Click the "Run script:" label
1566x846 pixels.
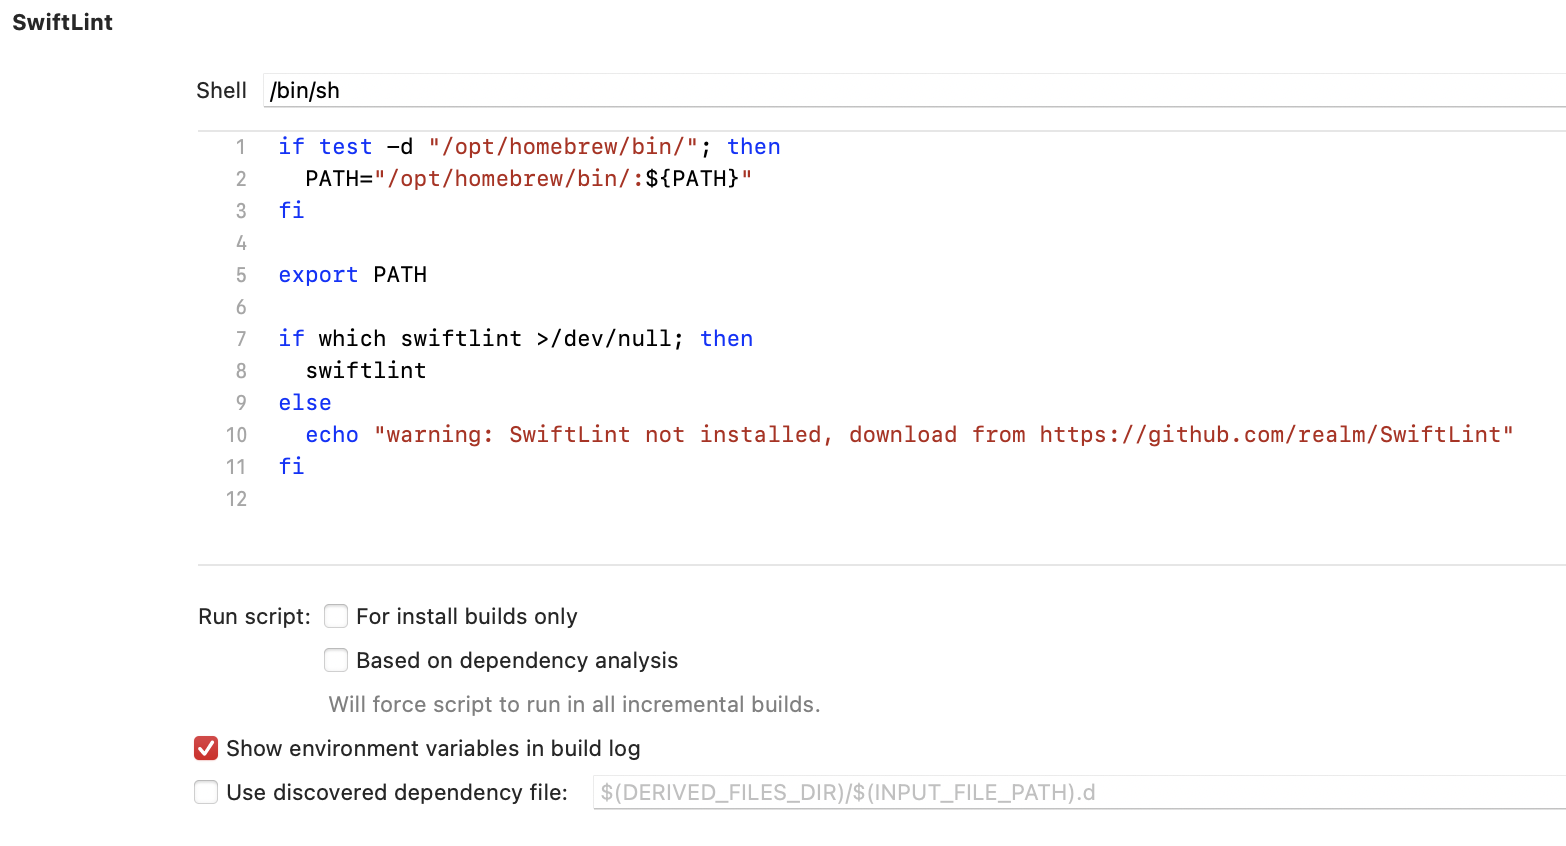pyautogui.click(x=253, y=616)
